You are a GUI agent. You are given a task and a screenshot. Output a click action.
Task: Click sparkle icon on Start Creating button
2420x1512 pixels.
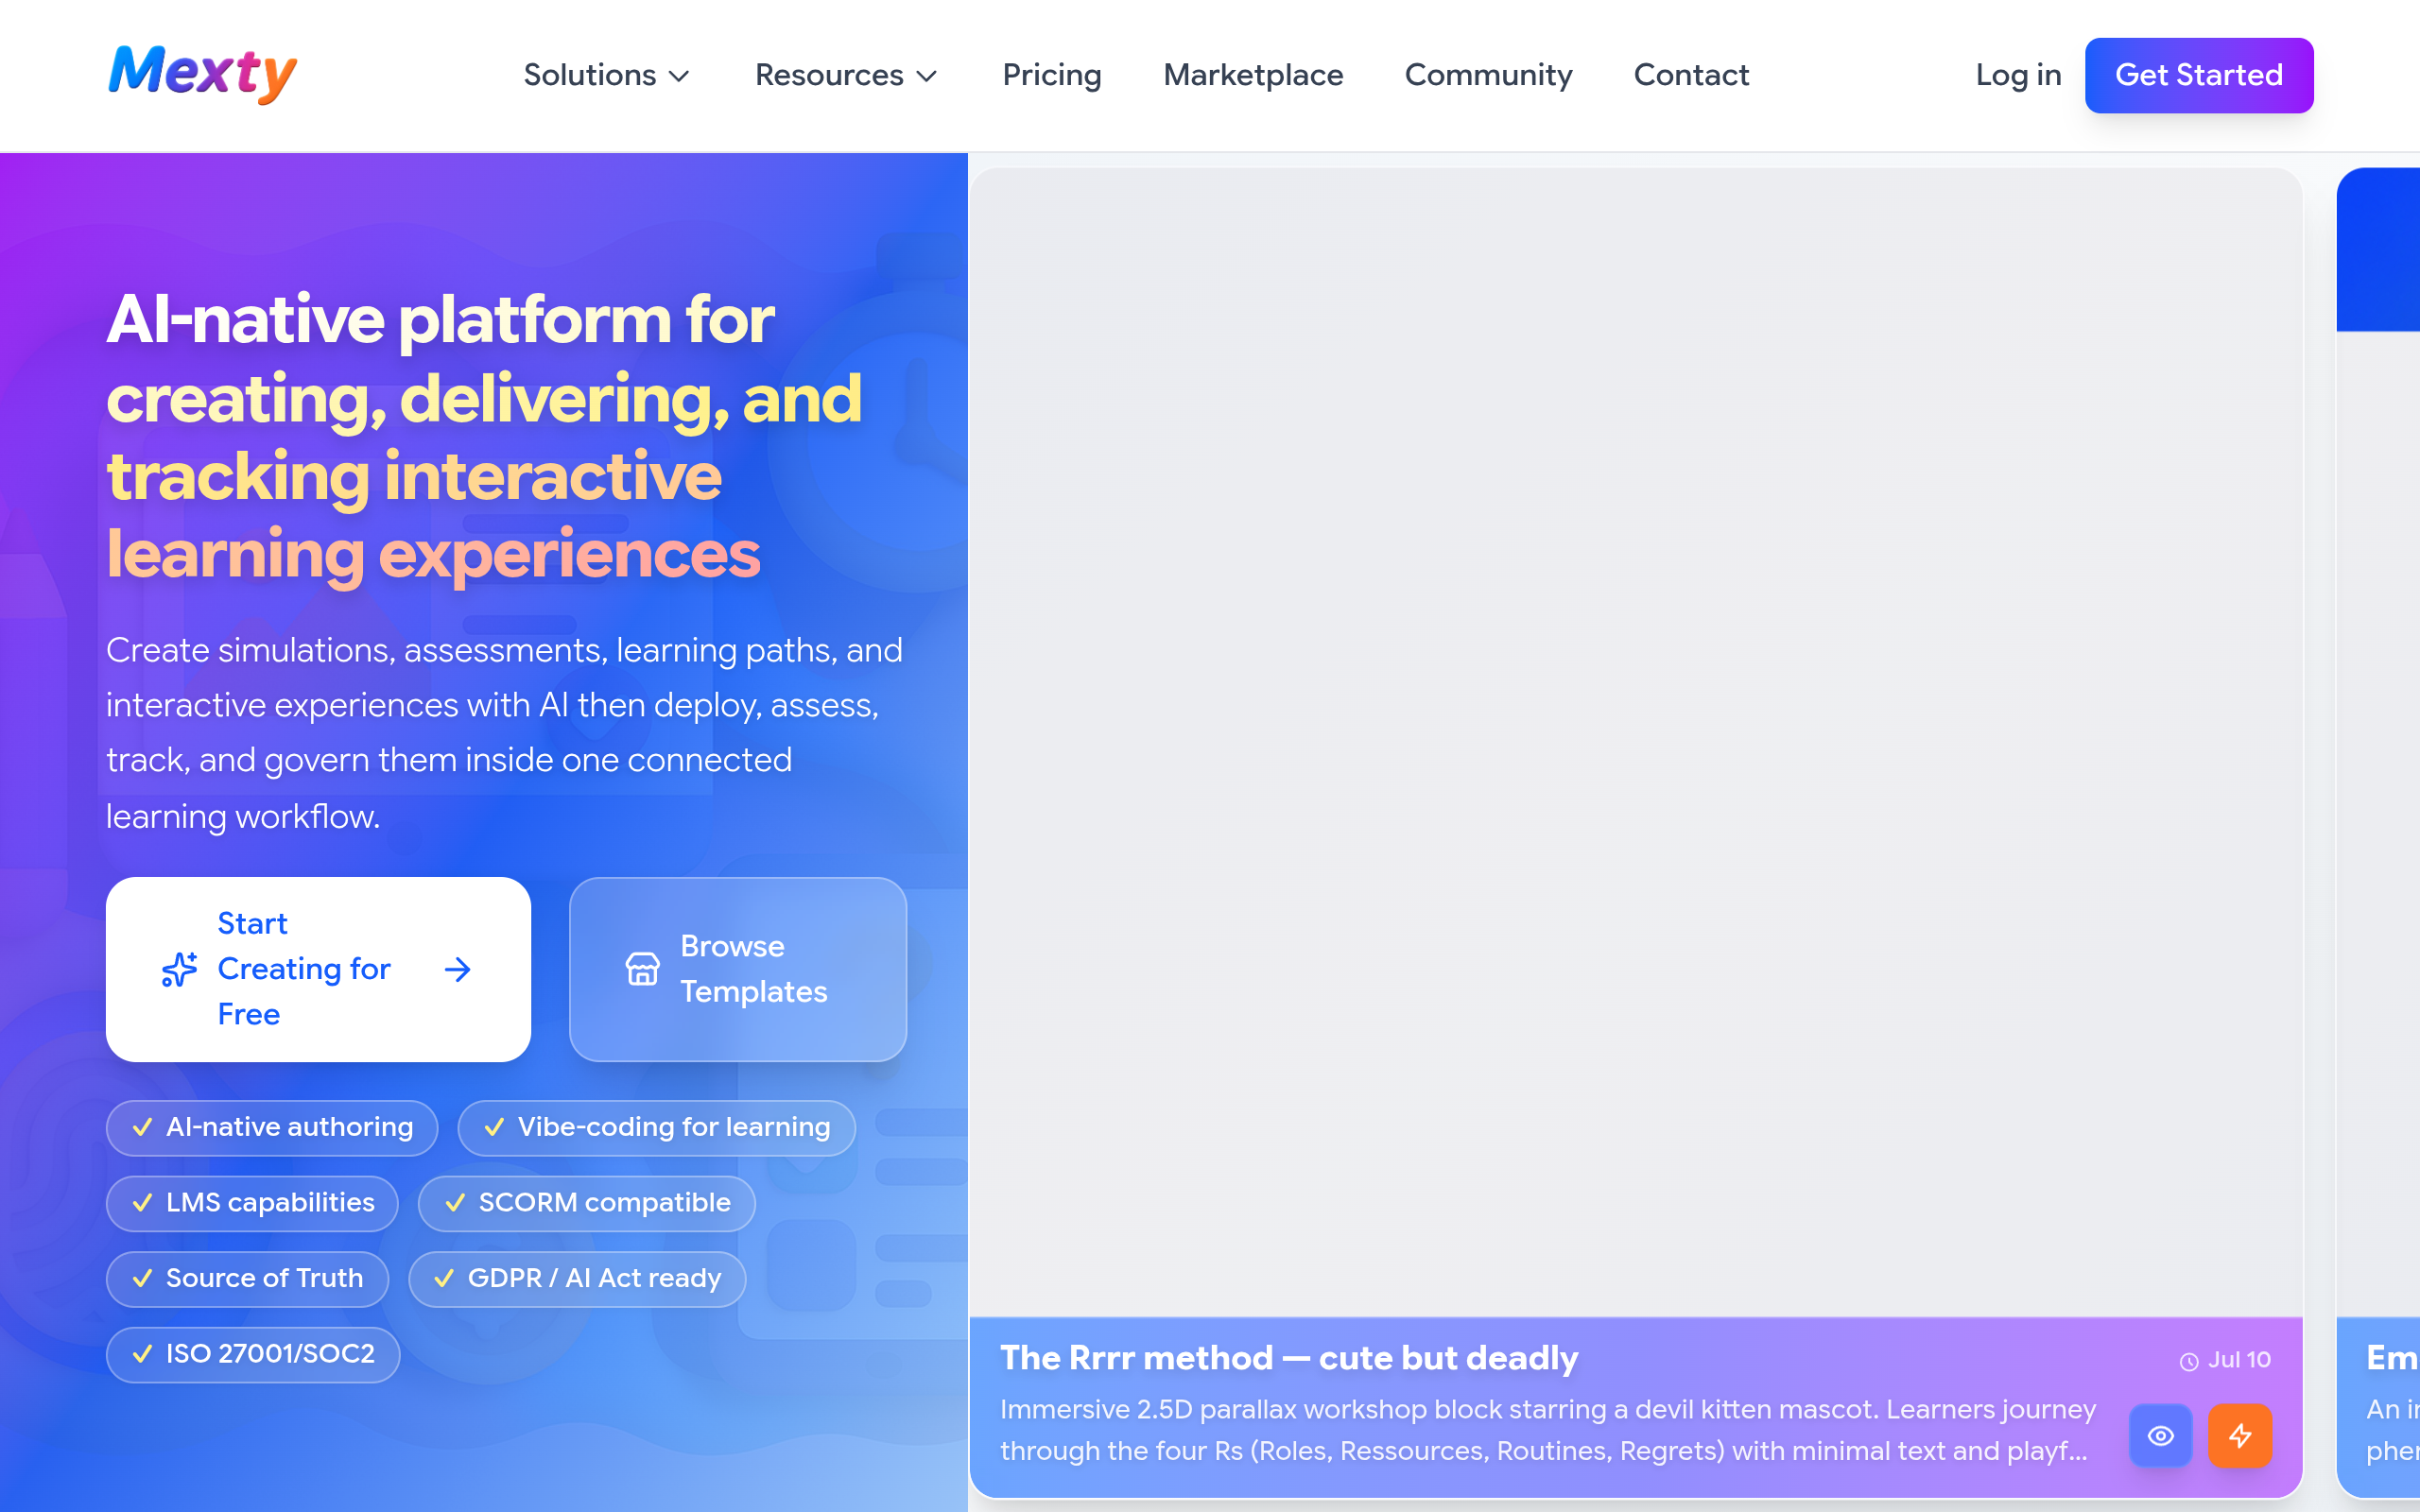click(x=179, y=969)
